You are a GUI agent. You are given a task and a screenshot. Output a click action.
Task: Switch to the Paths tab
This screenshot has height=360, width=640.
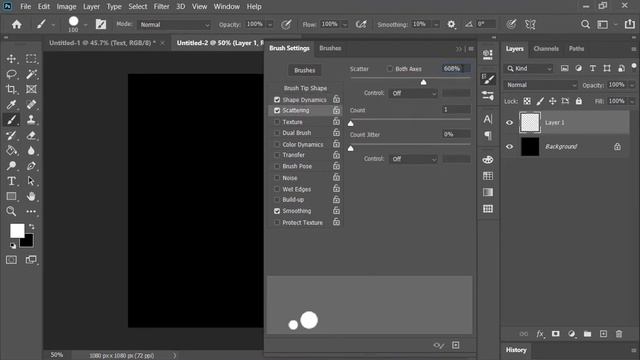pos(576,49)
